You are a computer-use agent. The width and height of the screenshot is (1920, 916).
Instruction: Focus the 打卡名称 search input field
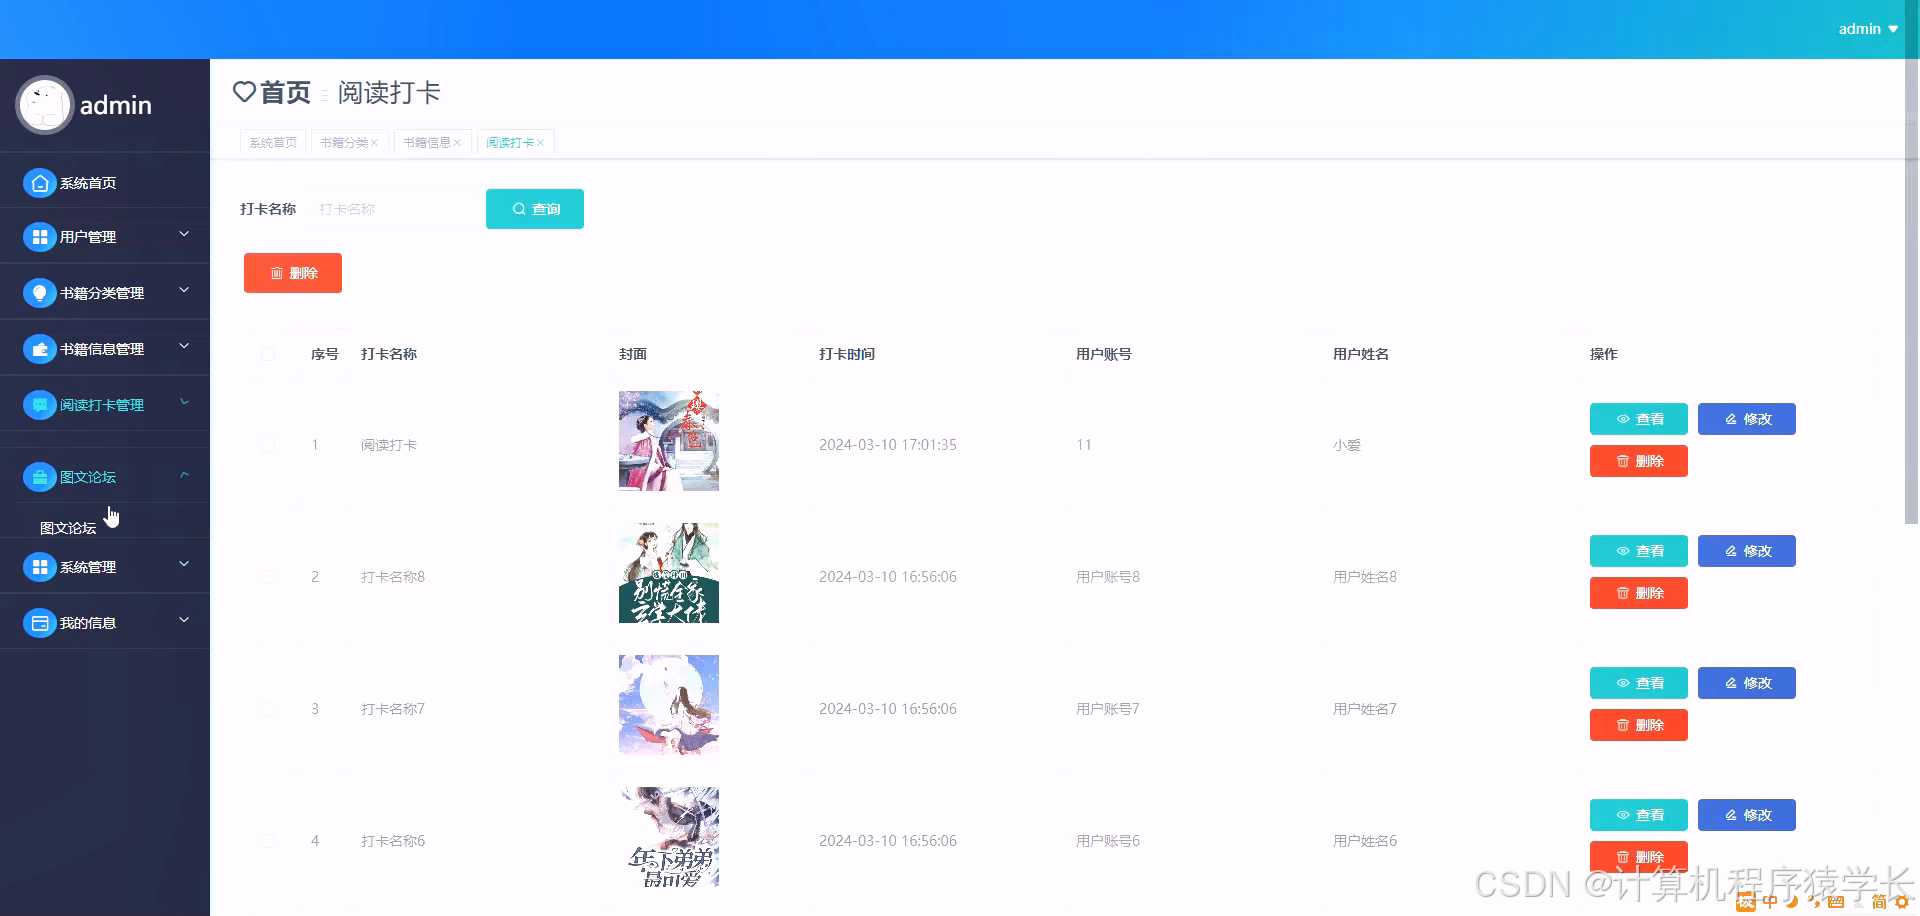point(390,209)
